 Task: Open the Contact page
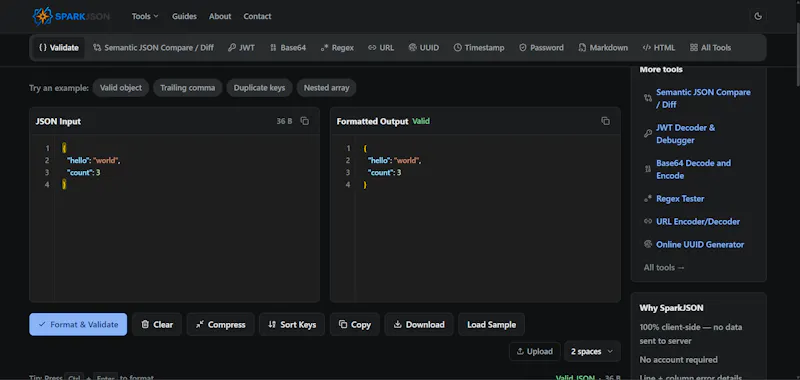pyautogui.click(x=257, y=16)
